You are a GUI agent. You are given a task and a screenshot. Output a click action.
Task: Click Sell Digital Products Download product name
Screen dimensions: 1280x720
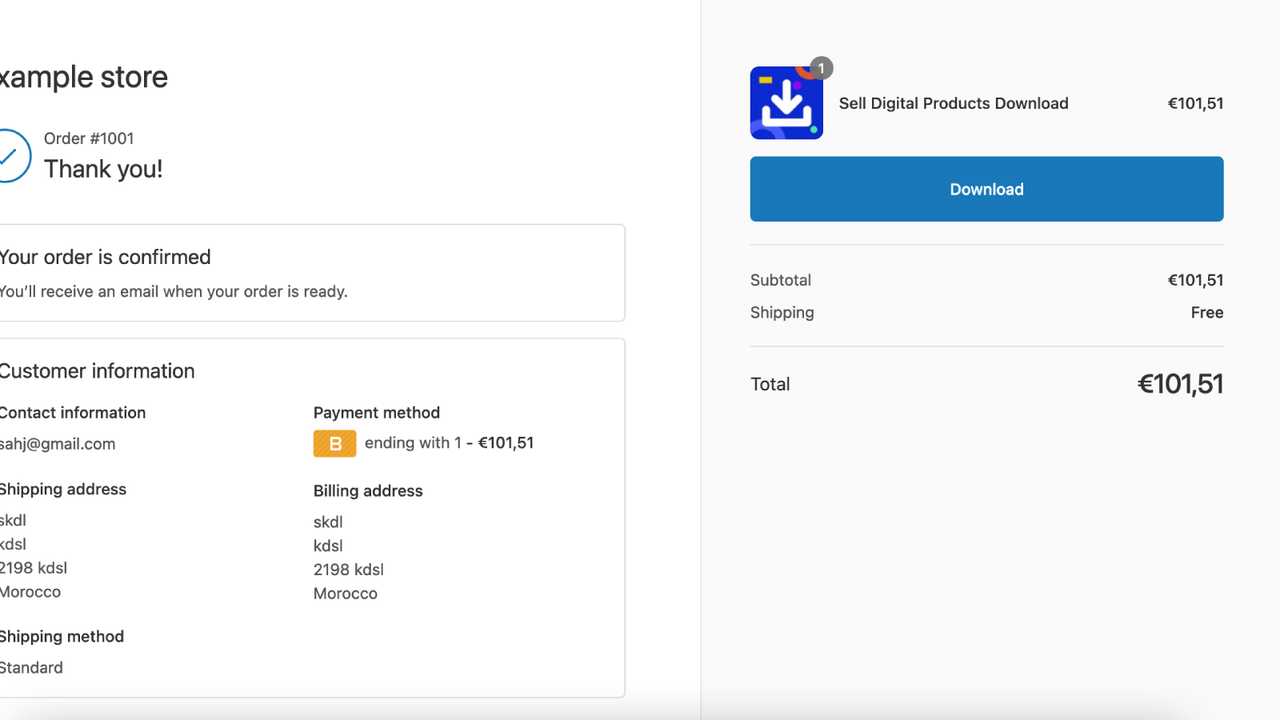[x=954, y=103]
